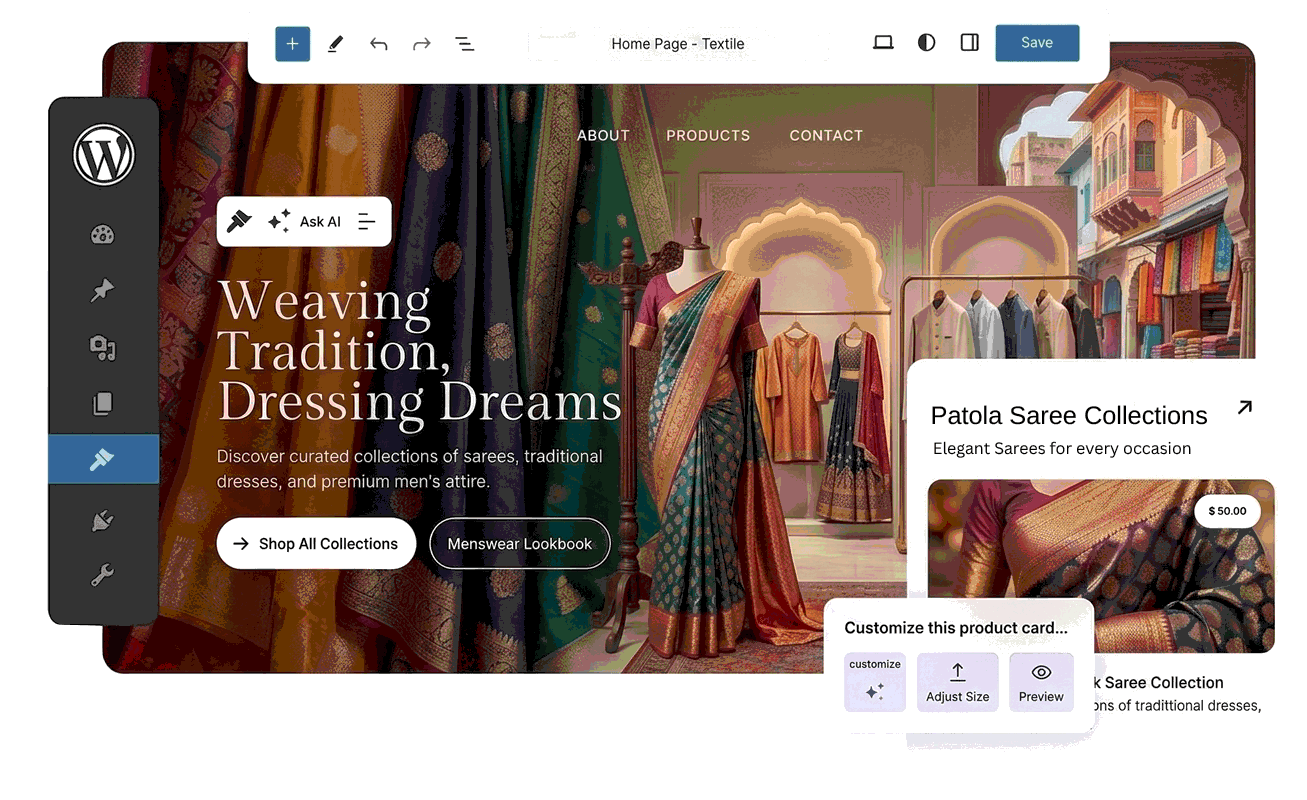Image resolution: width=1307 pixels, height=800 pixels.
Task: Open the pages icon in sidebar
Action: 102,403
